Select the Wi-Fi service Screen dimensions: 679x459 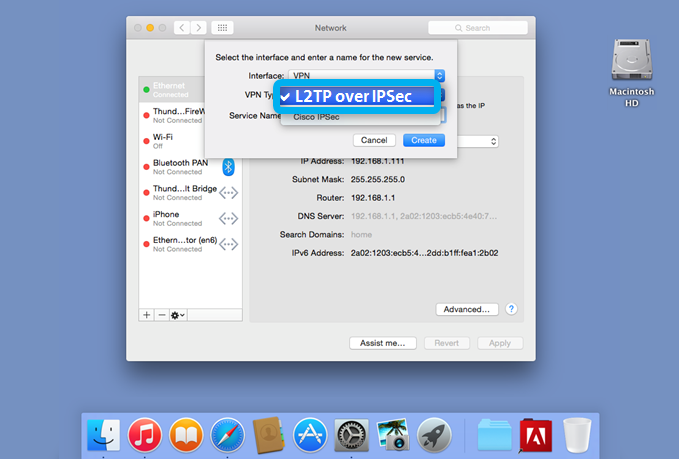[x=172, y=141]
